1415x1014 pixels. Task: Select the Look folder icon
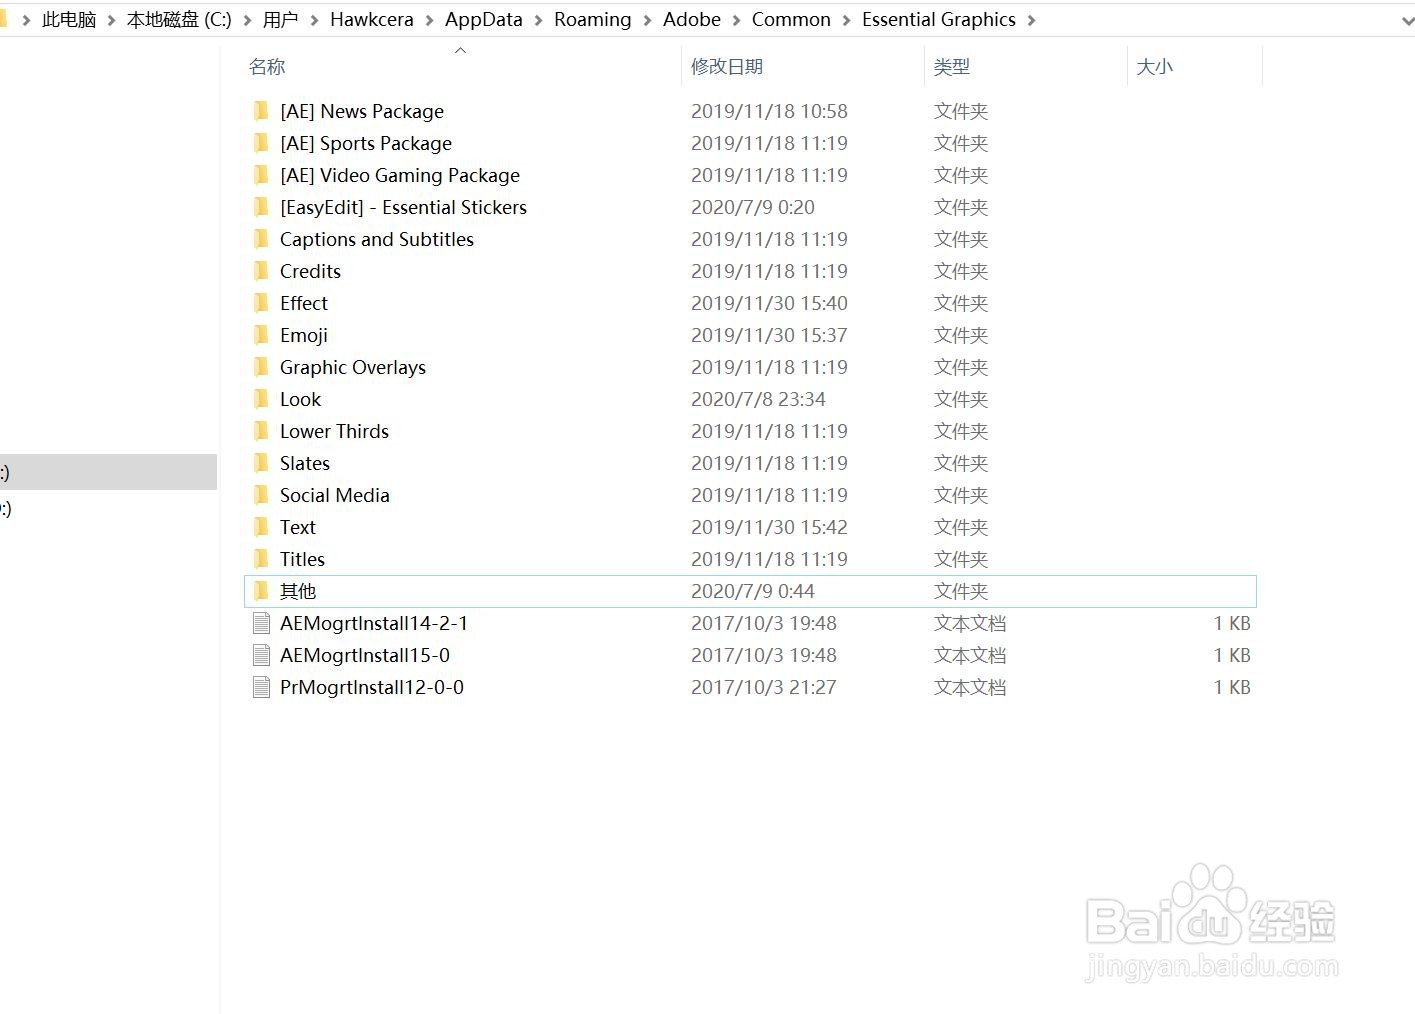pos(261,399)
